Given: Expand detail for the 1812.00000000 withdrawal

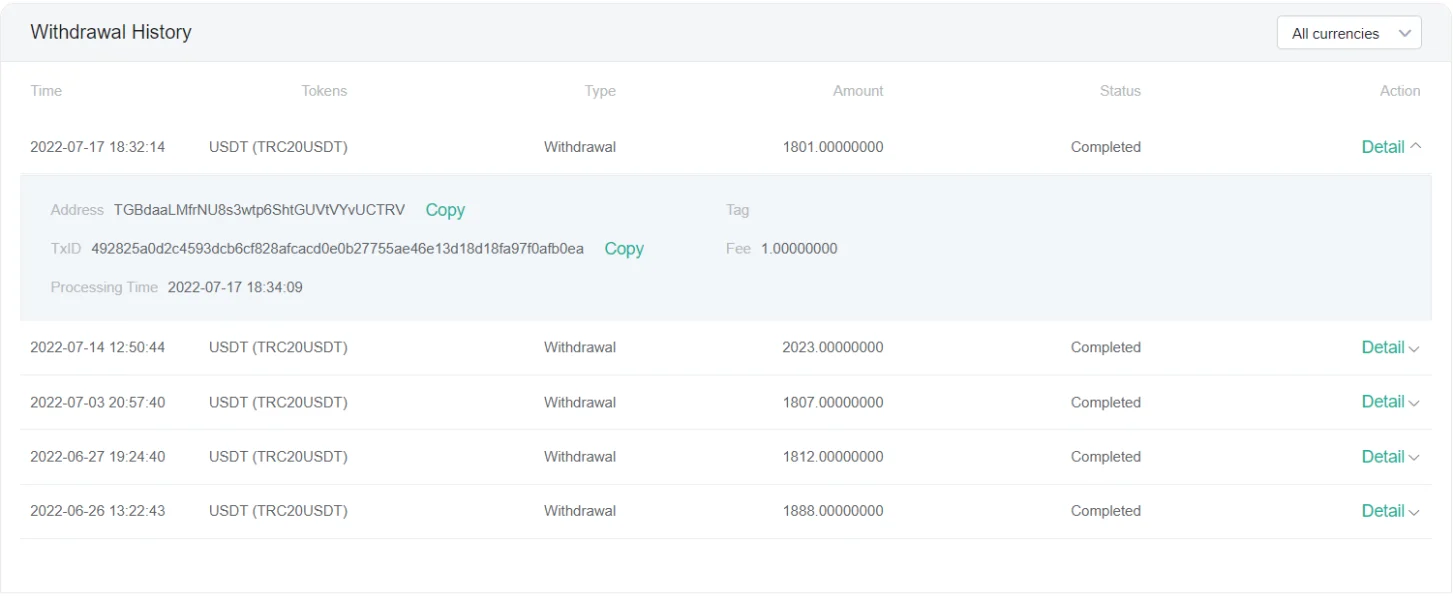Looking at the screenshot, I should point(1390,457).
